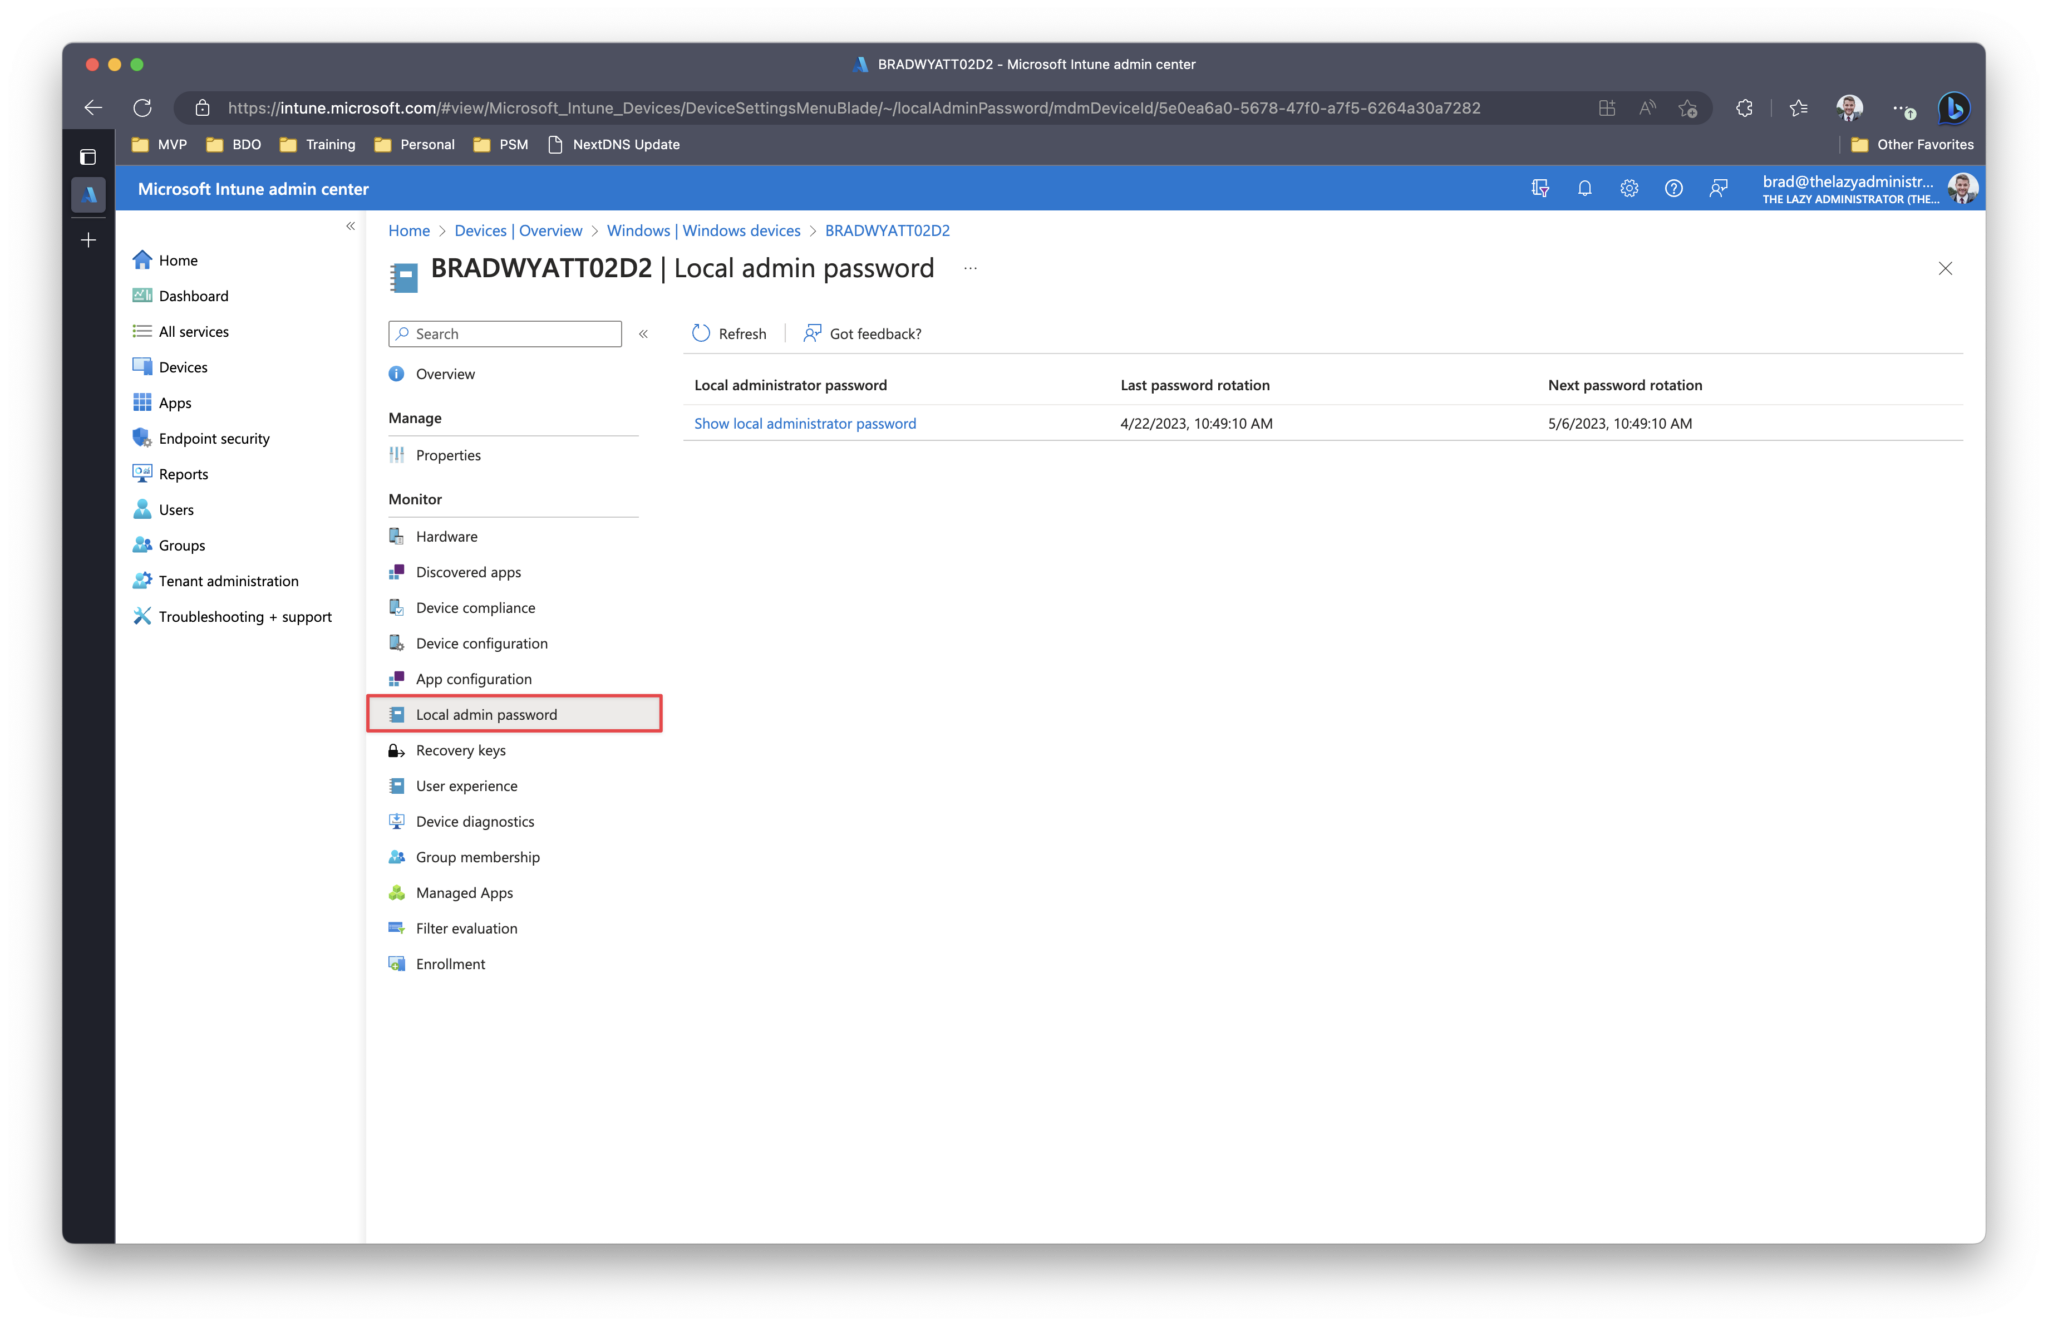Image resolution: width=2048 pixels, height=1326 pixels.
Task: Open Dashboard in the navigation
Action: point(180,296)
